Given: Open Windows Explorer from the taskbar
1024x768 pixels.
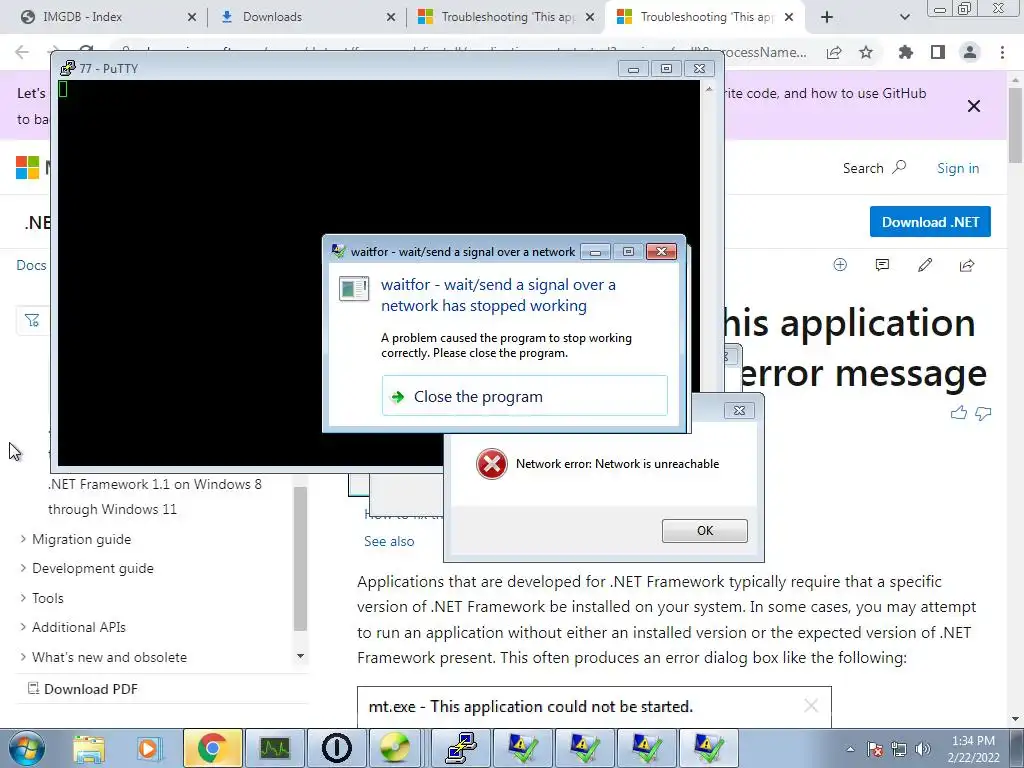Looking at the screenshot, I should (89, 748).
